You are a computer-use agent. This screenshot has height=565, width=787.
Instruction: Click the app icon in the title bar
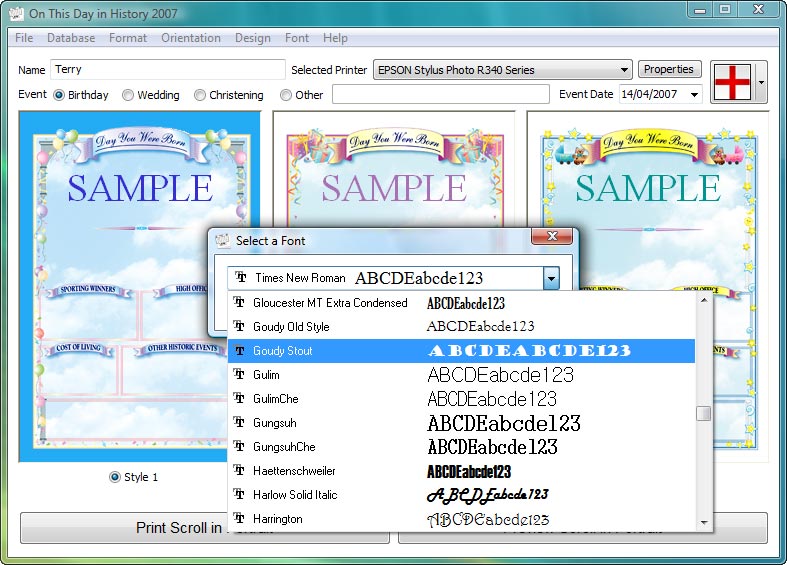tap(16, 13)
